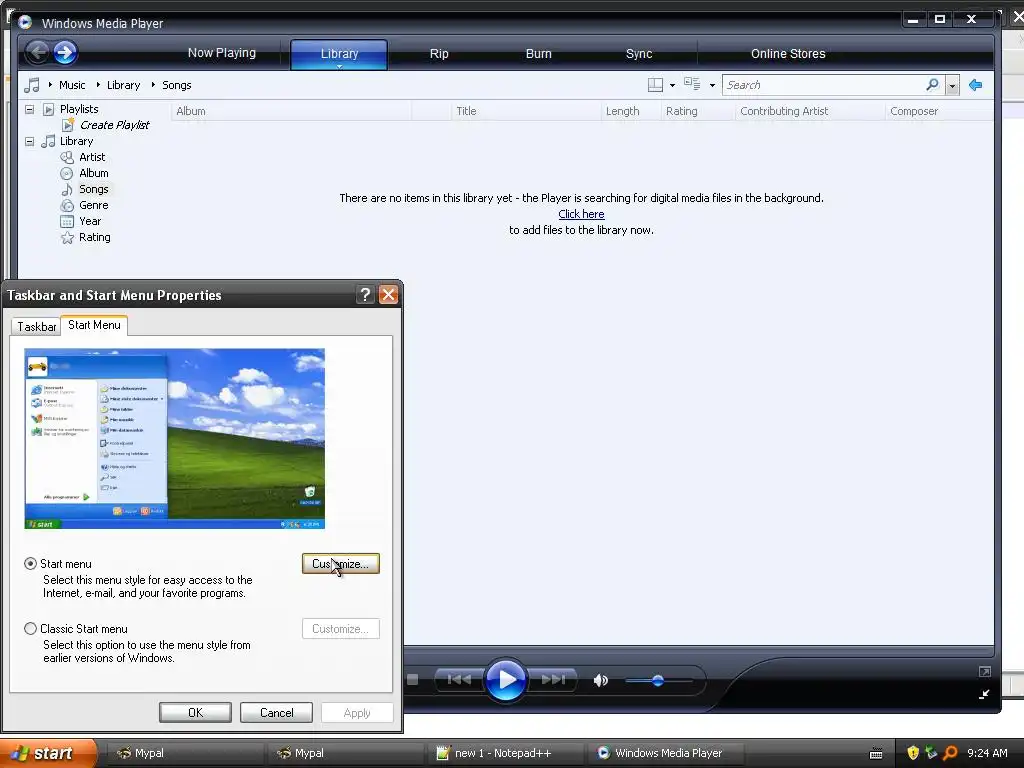The image size is (1024, 768).
Task: Select the Year calendar icon in the library tree
Action: coord(67,221)
